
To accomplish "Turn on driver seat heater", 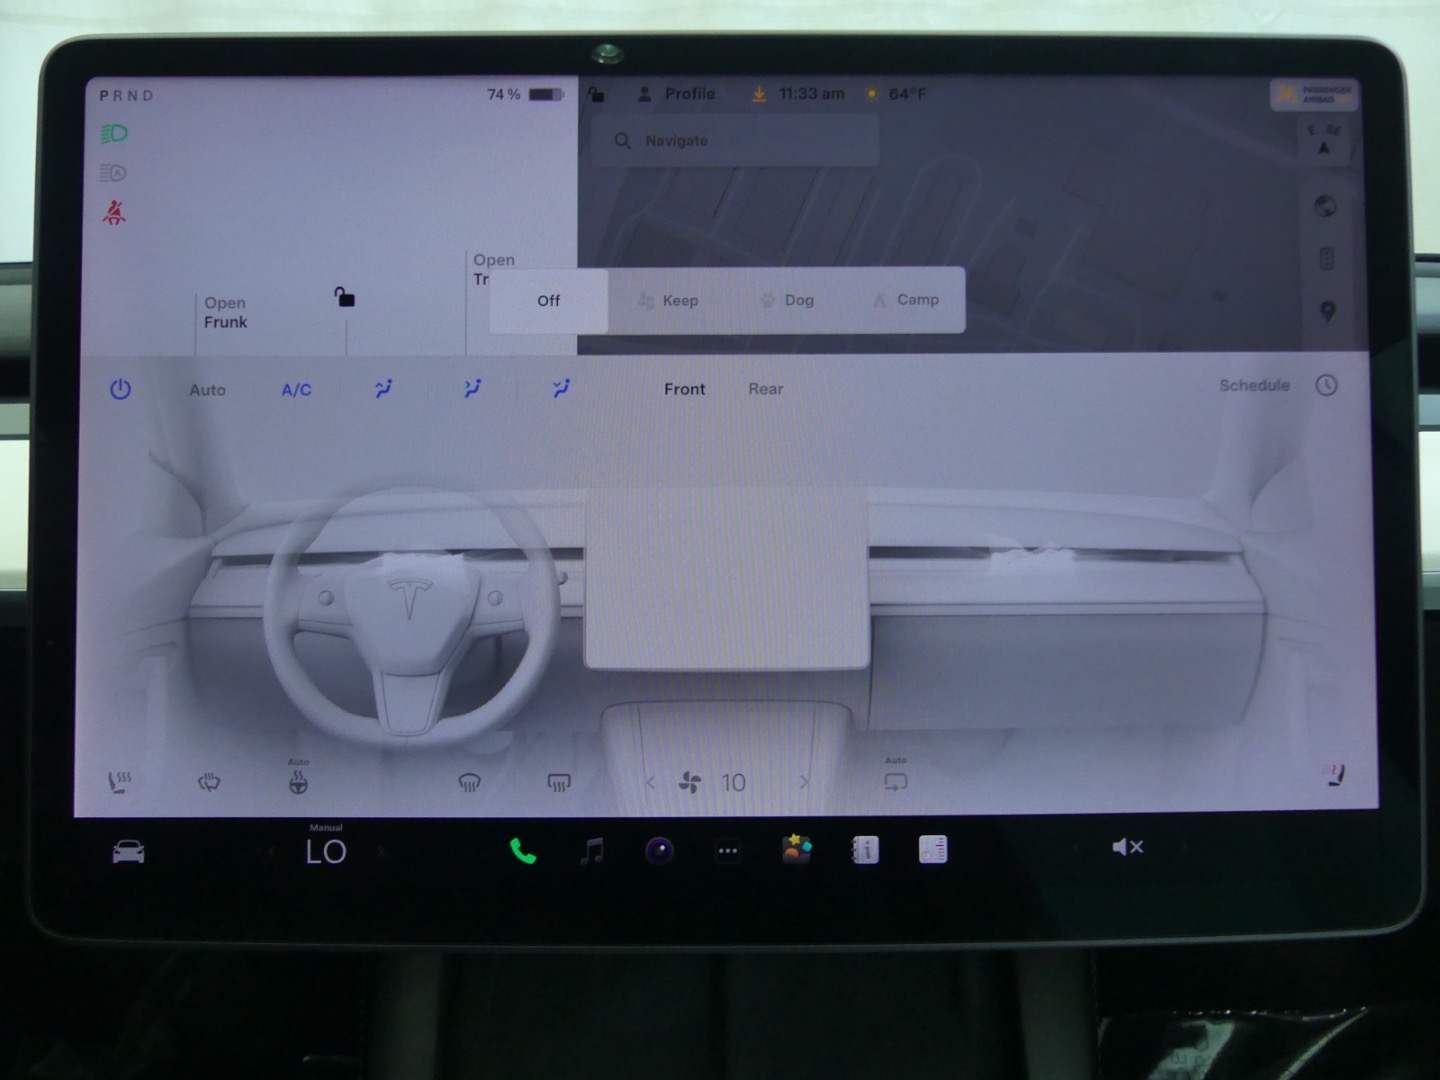I will click(119, 782).
